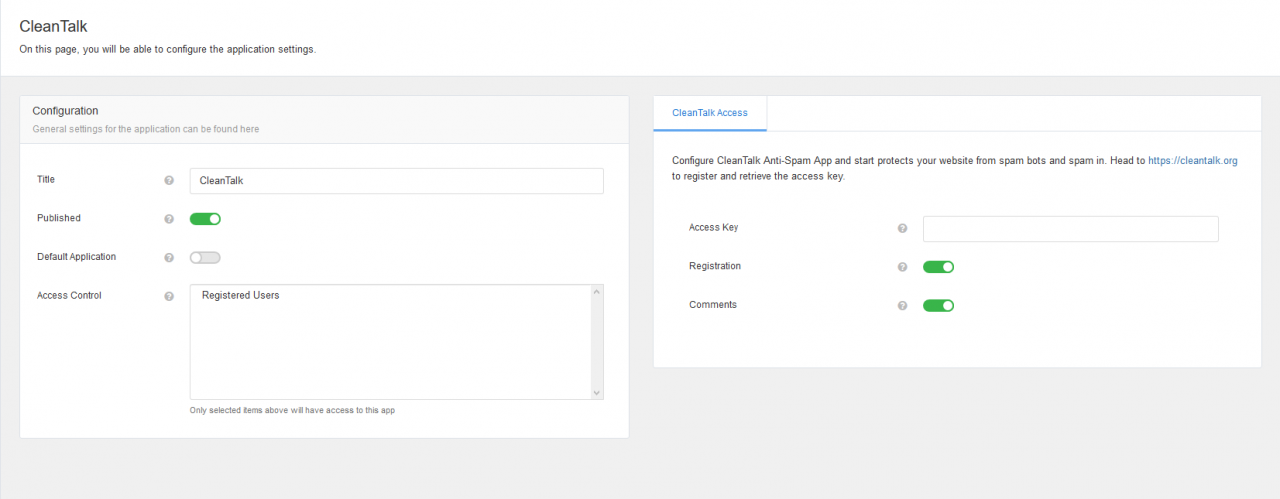The width and height of the screenshot is (1280, 499).
Task: Enable the Default Application switch
Action: 205,257
